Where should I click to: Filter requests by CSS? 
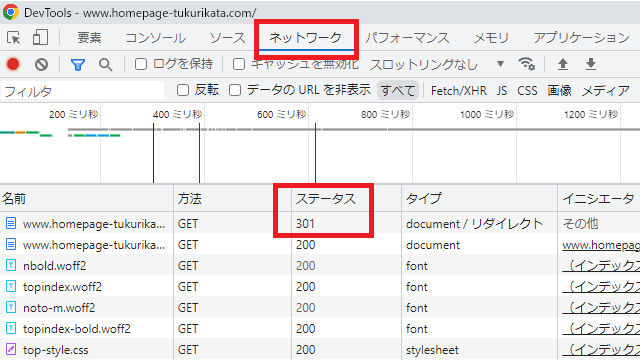tap(527, 91)
